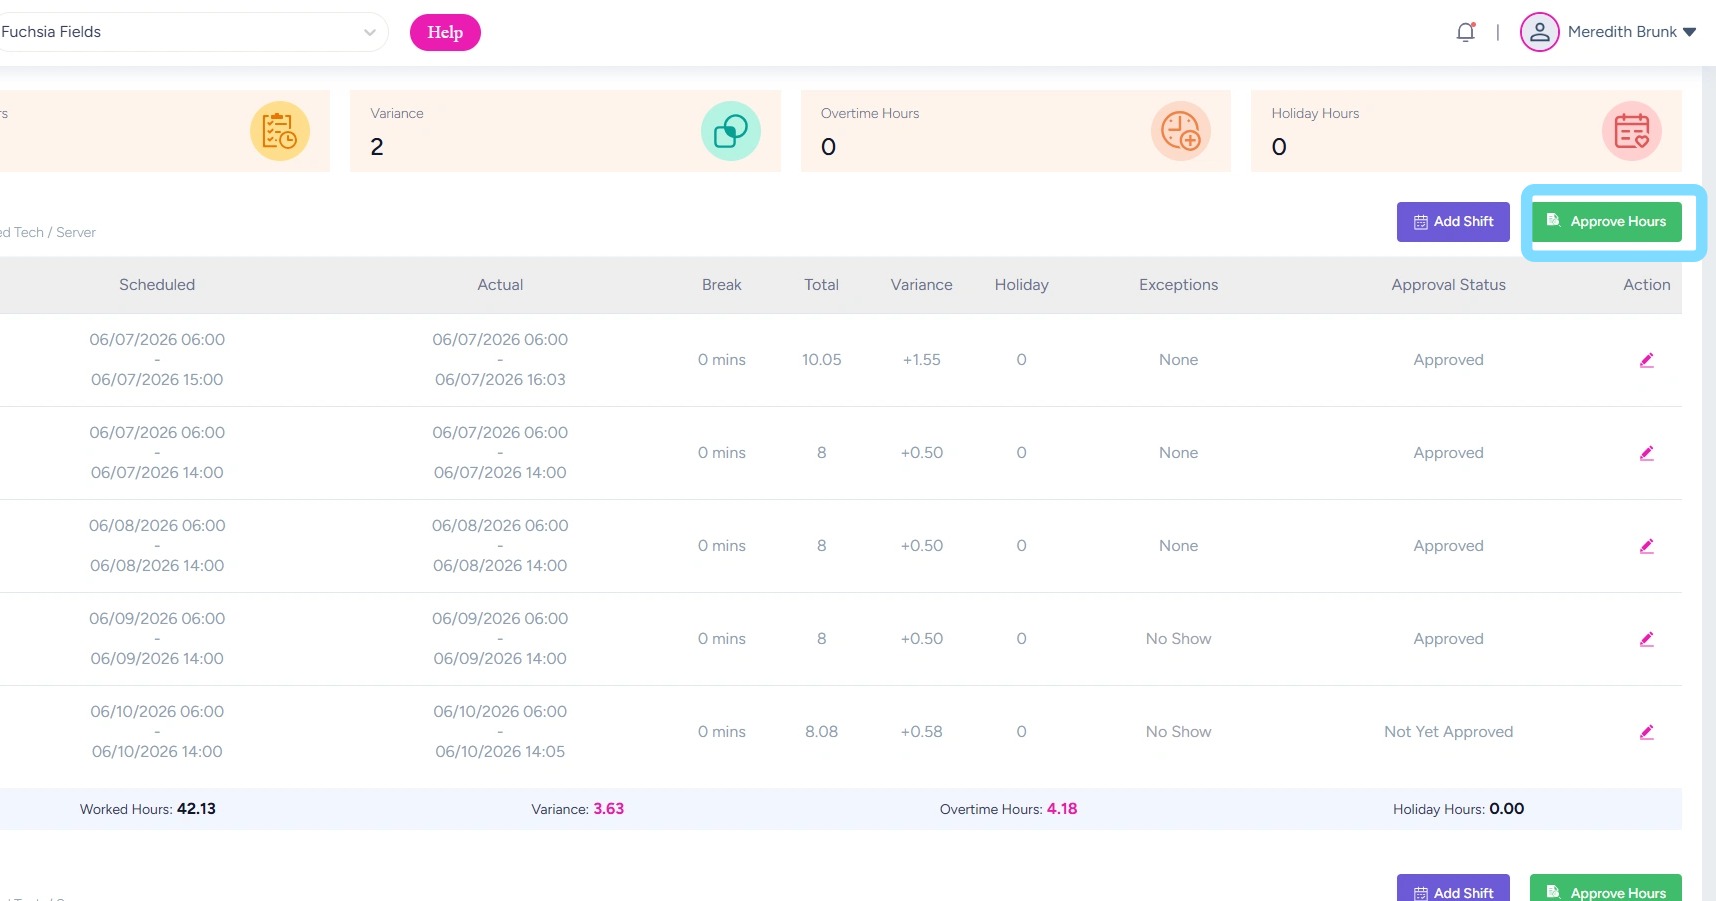Click the Overtime Hours clock icon
The height and width of the screenshot is (901, 1716).
coord(1181,131)
